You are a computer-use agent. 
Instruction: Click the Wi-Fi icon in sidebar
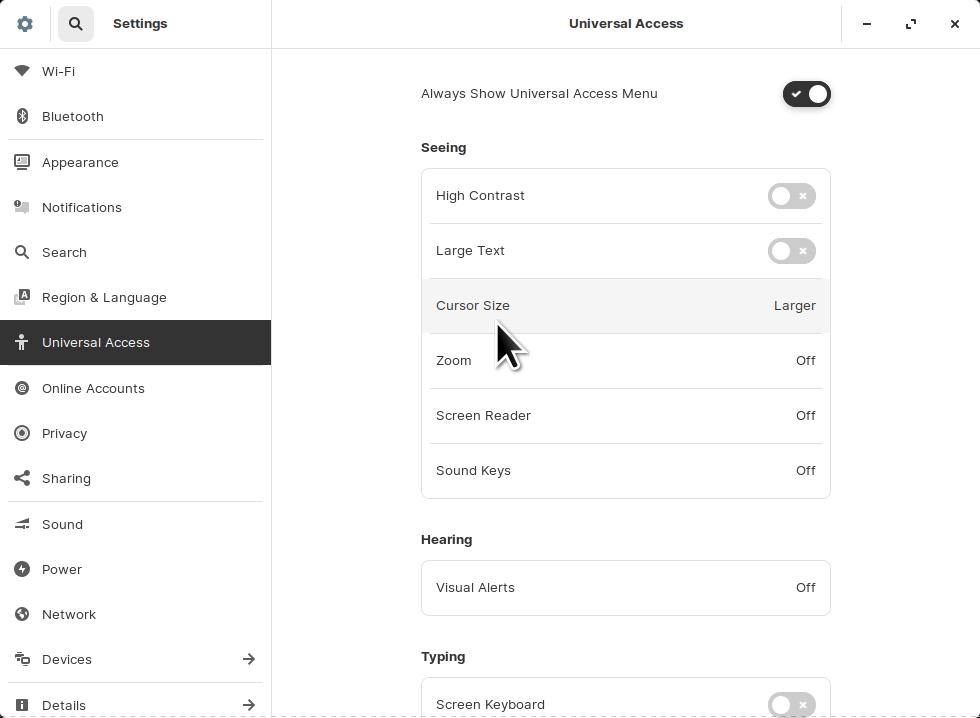coord(22,71)
